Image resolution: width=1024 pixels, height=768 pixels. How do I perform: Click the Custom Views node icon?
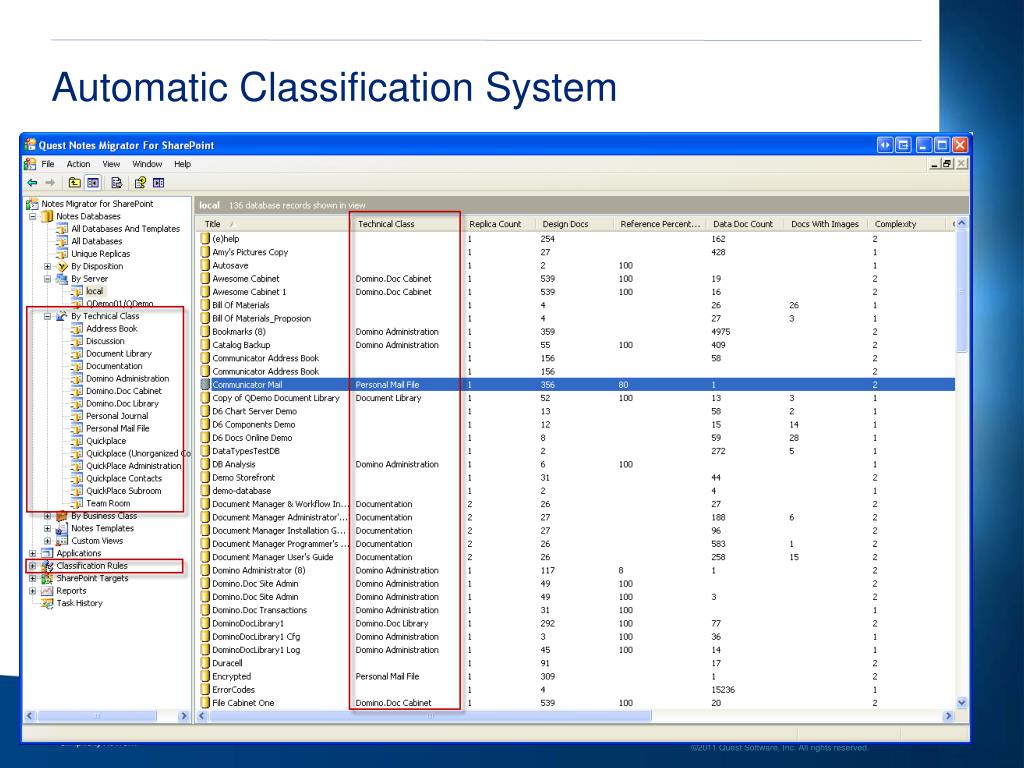tap(62, 541)
